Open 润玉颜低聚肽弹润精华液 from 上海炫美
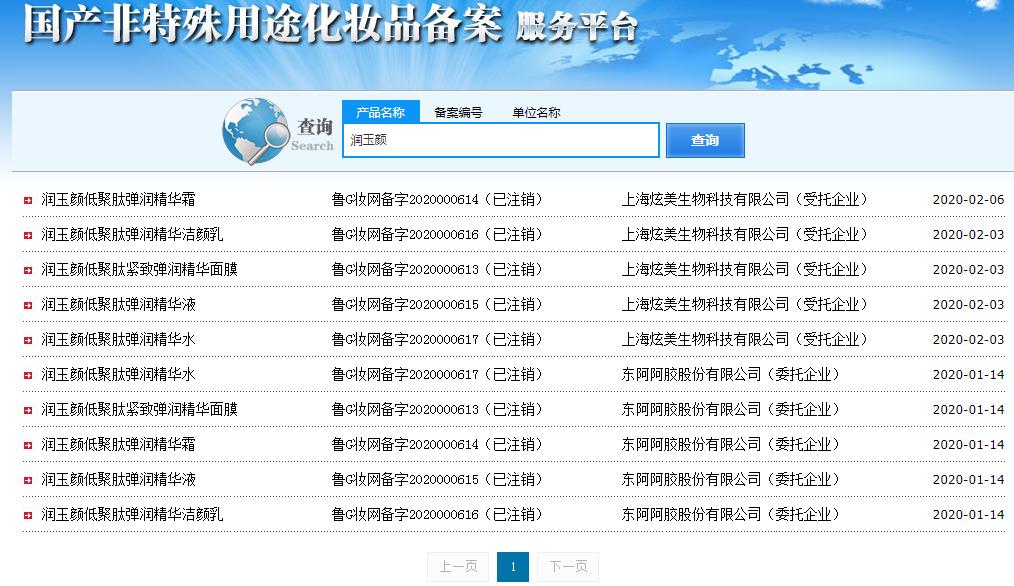The height and width of the screenshot is (586, 1014). pos(118,304)
